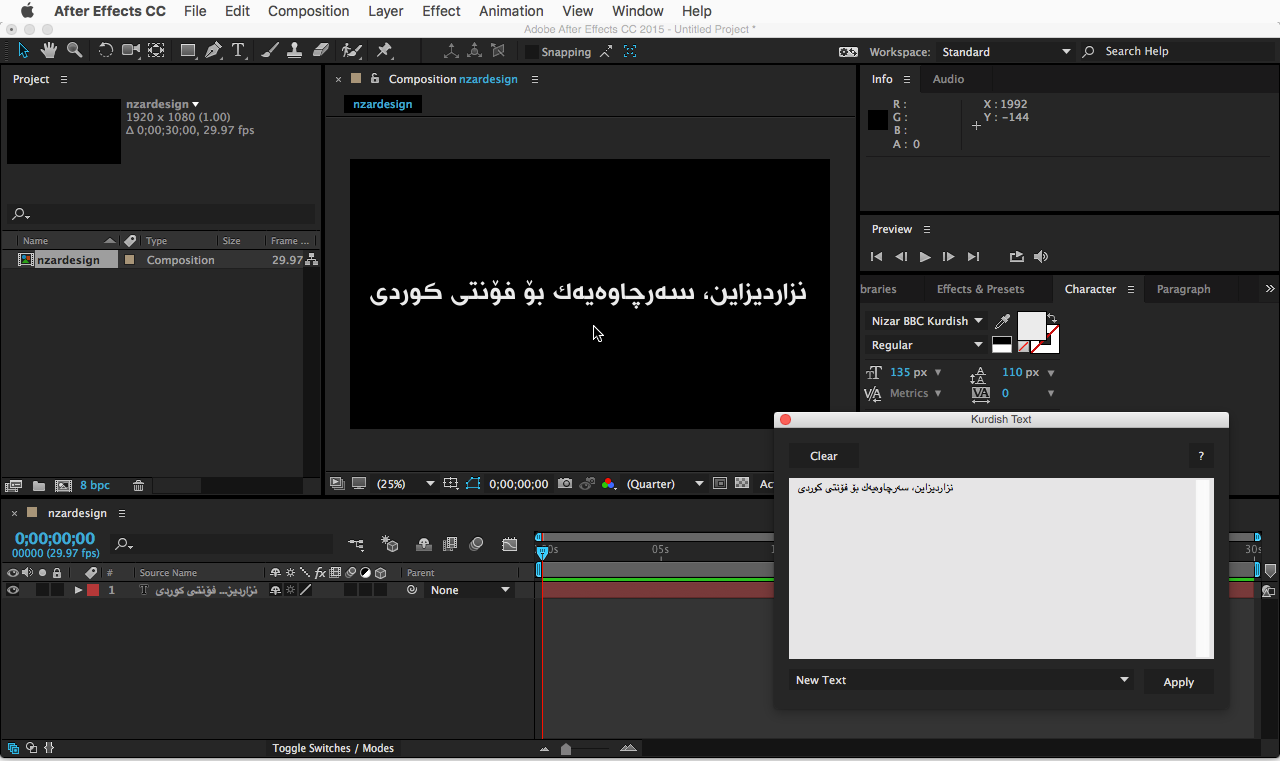Click the Frame Blending film icon in timeline header

coord(450,545)
